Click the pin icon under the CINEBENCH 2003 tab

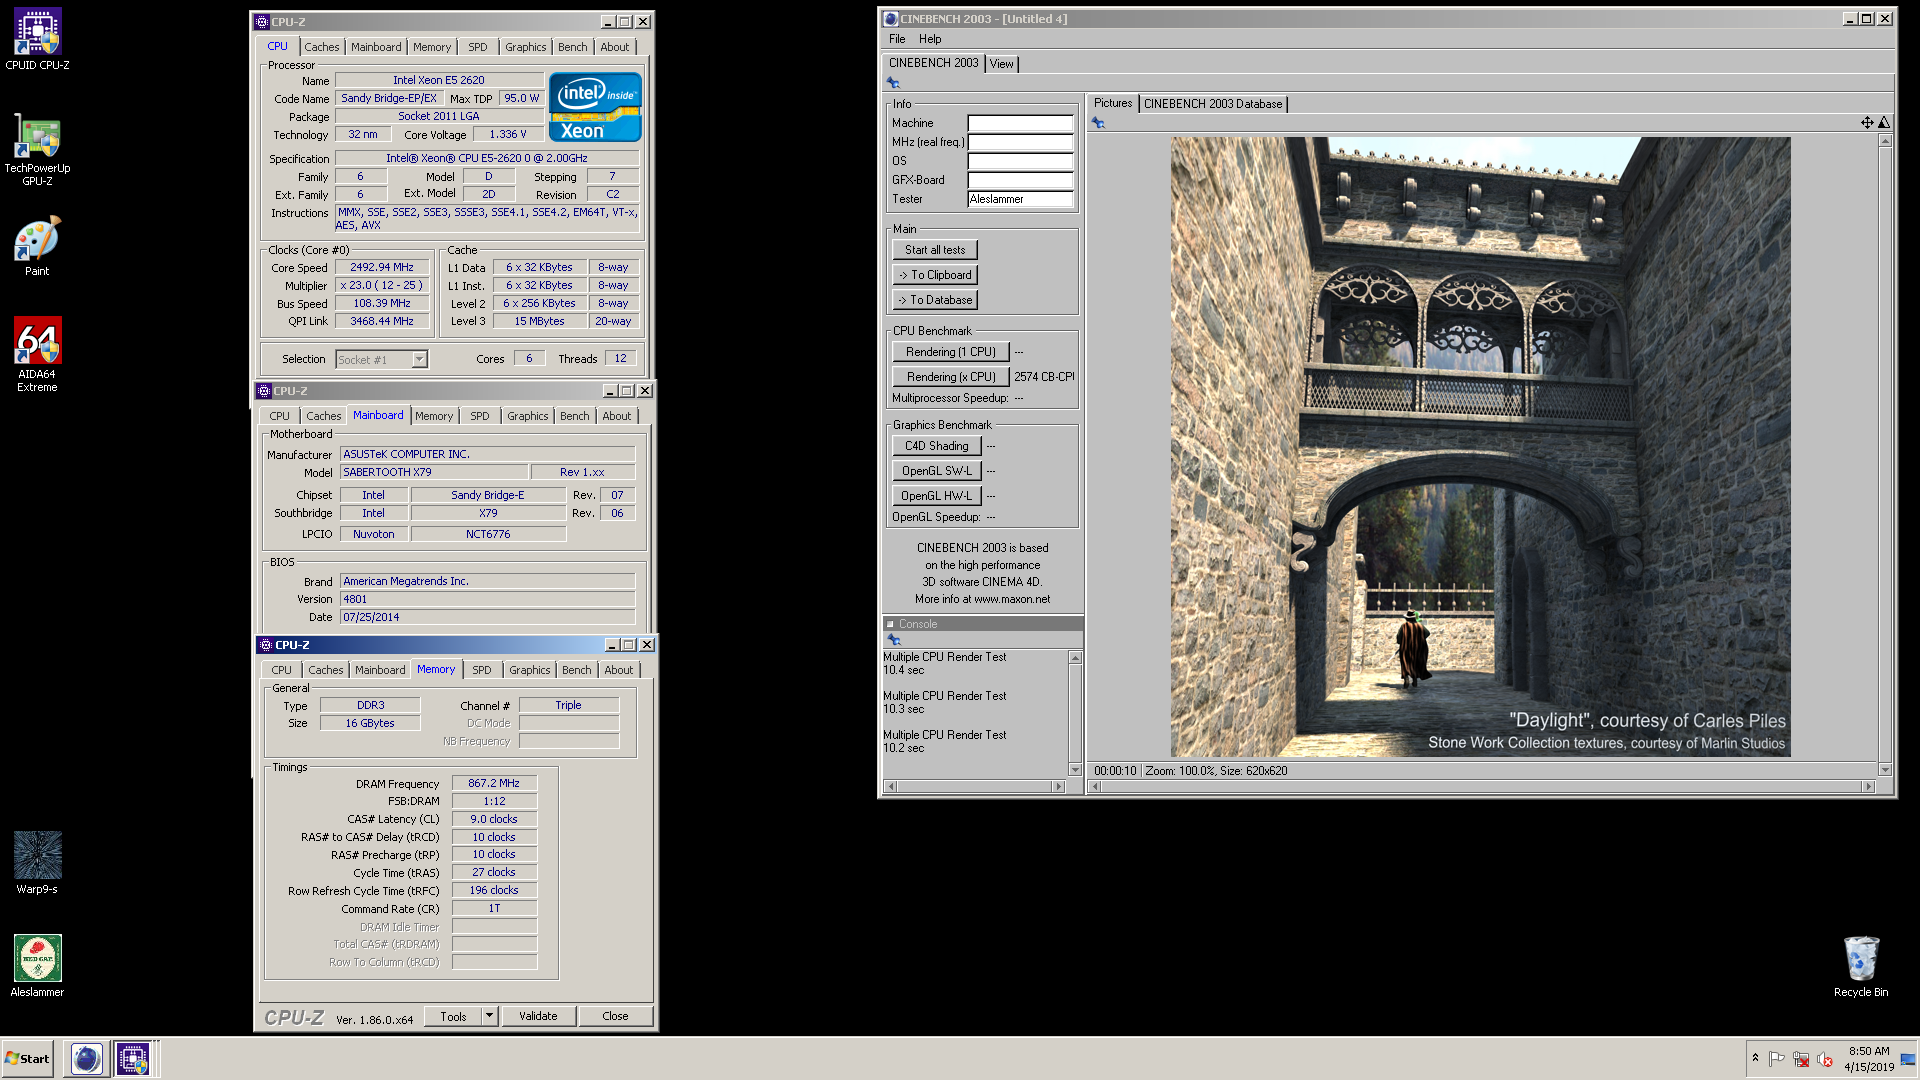[x=893, y=83]
